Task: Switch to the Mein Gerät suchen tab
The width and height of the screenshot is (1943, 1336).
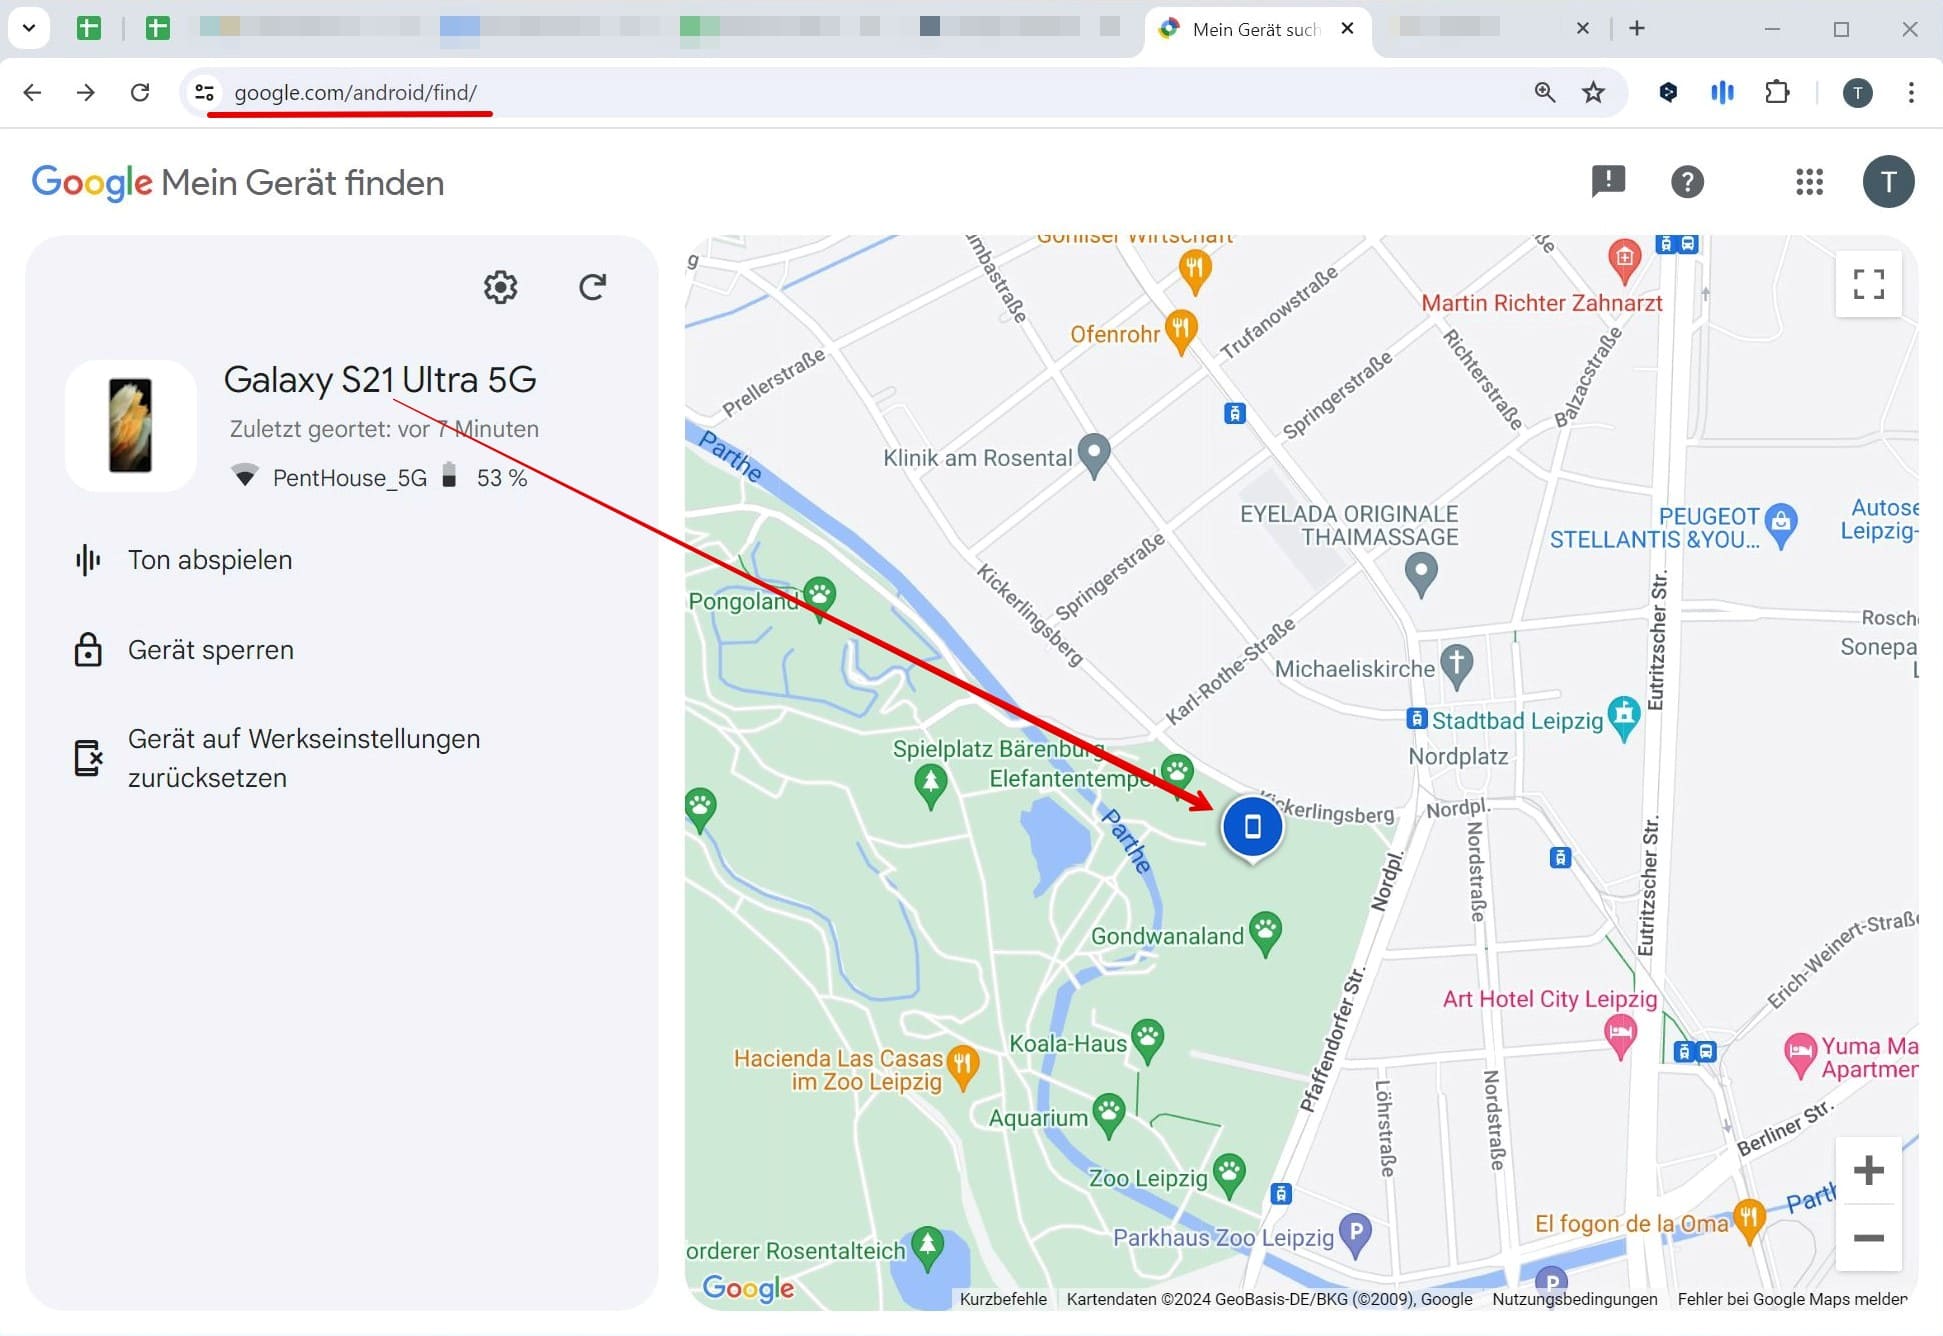Action: pos(1255,29)
